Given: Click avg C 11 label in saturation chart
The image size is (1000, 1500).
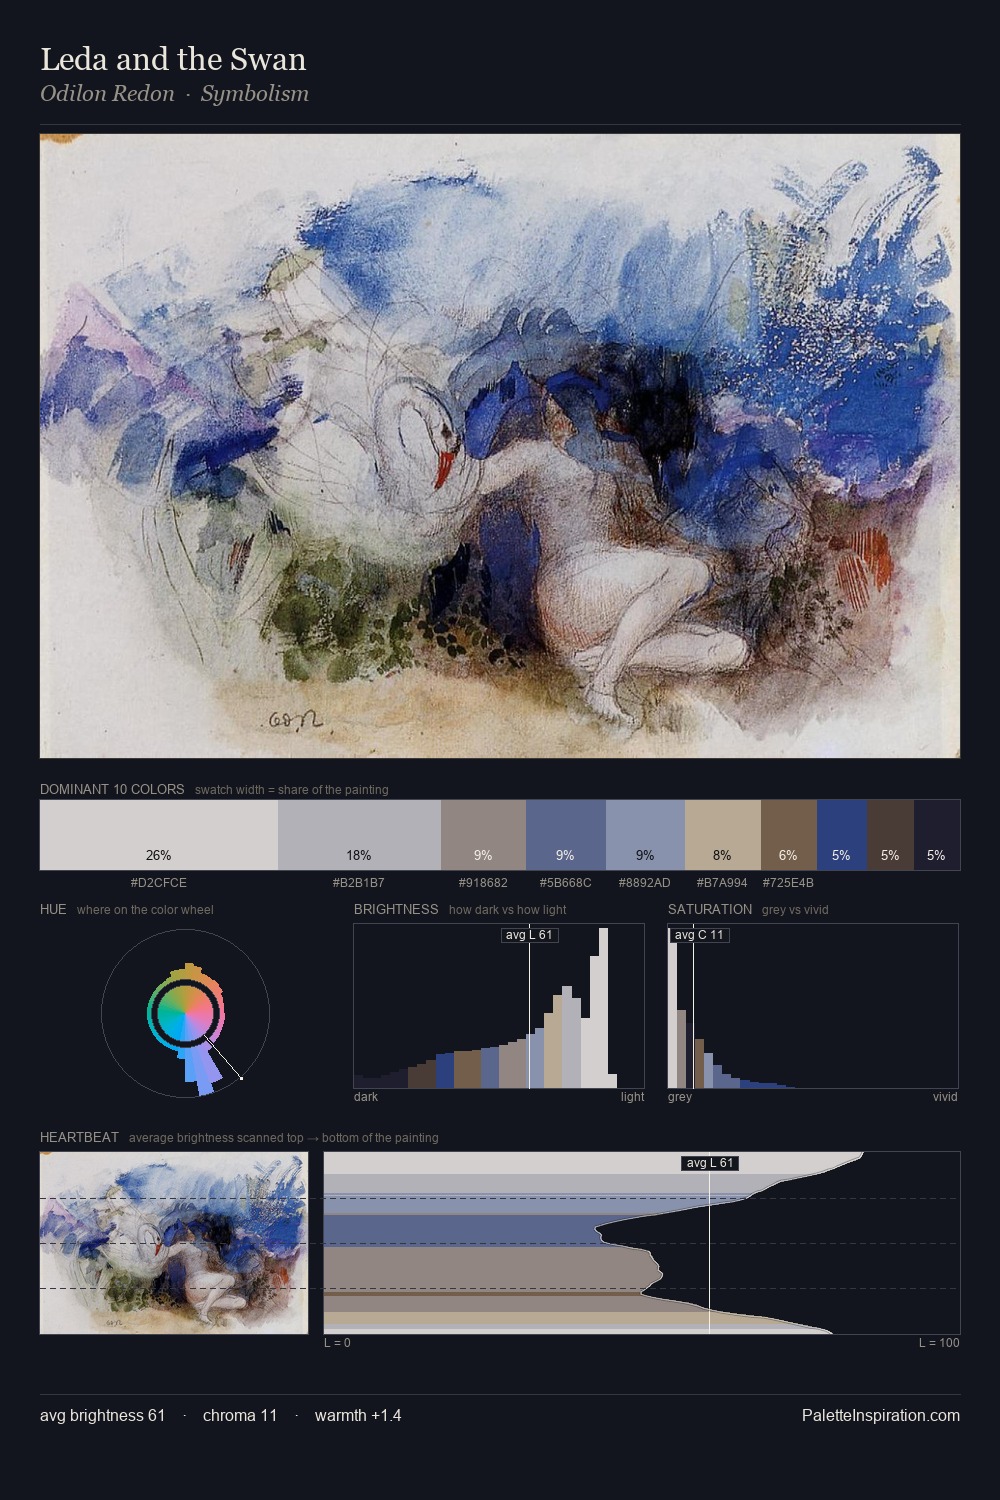Looking at the screenshot, I should pyautogui.click(x=699, y=935).
